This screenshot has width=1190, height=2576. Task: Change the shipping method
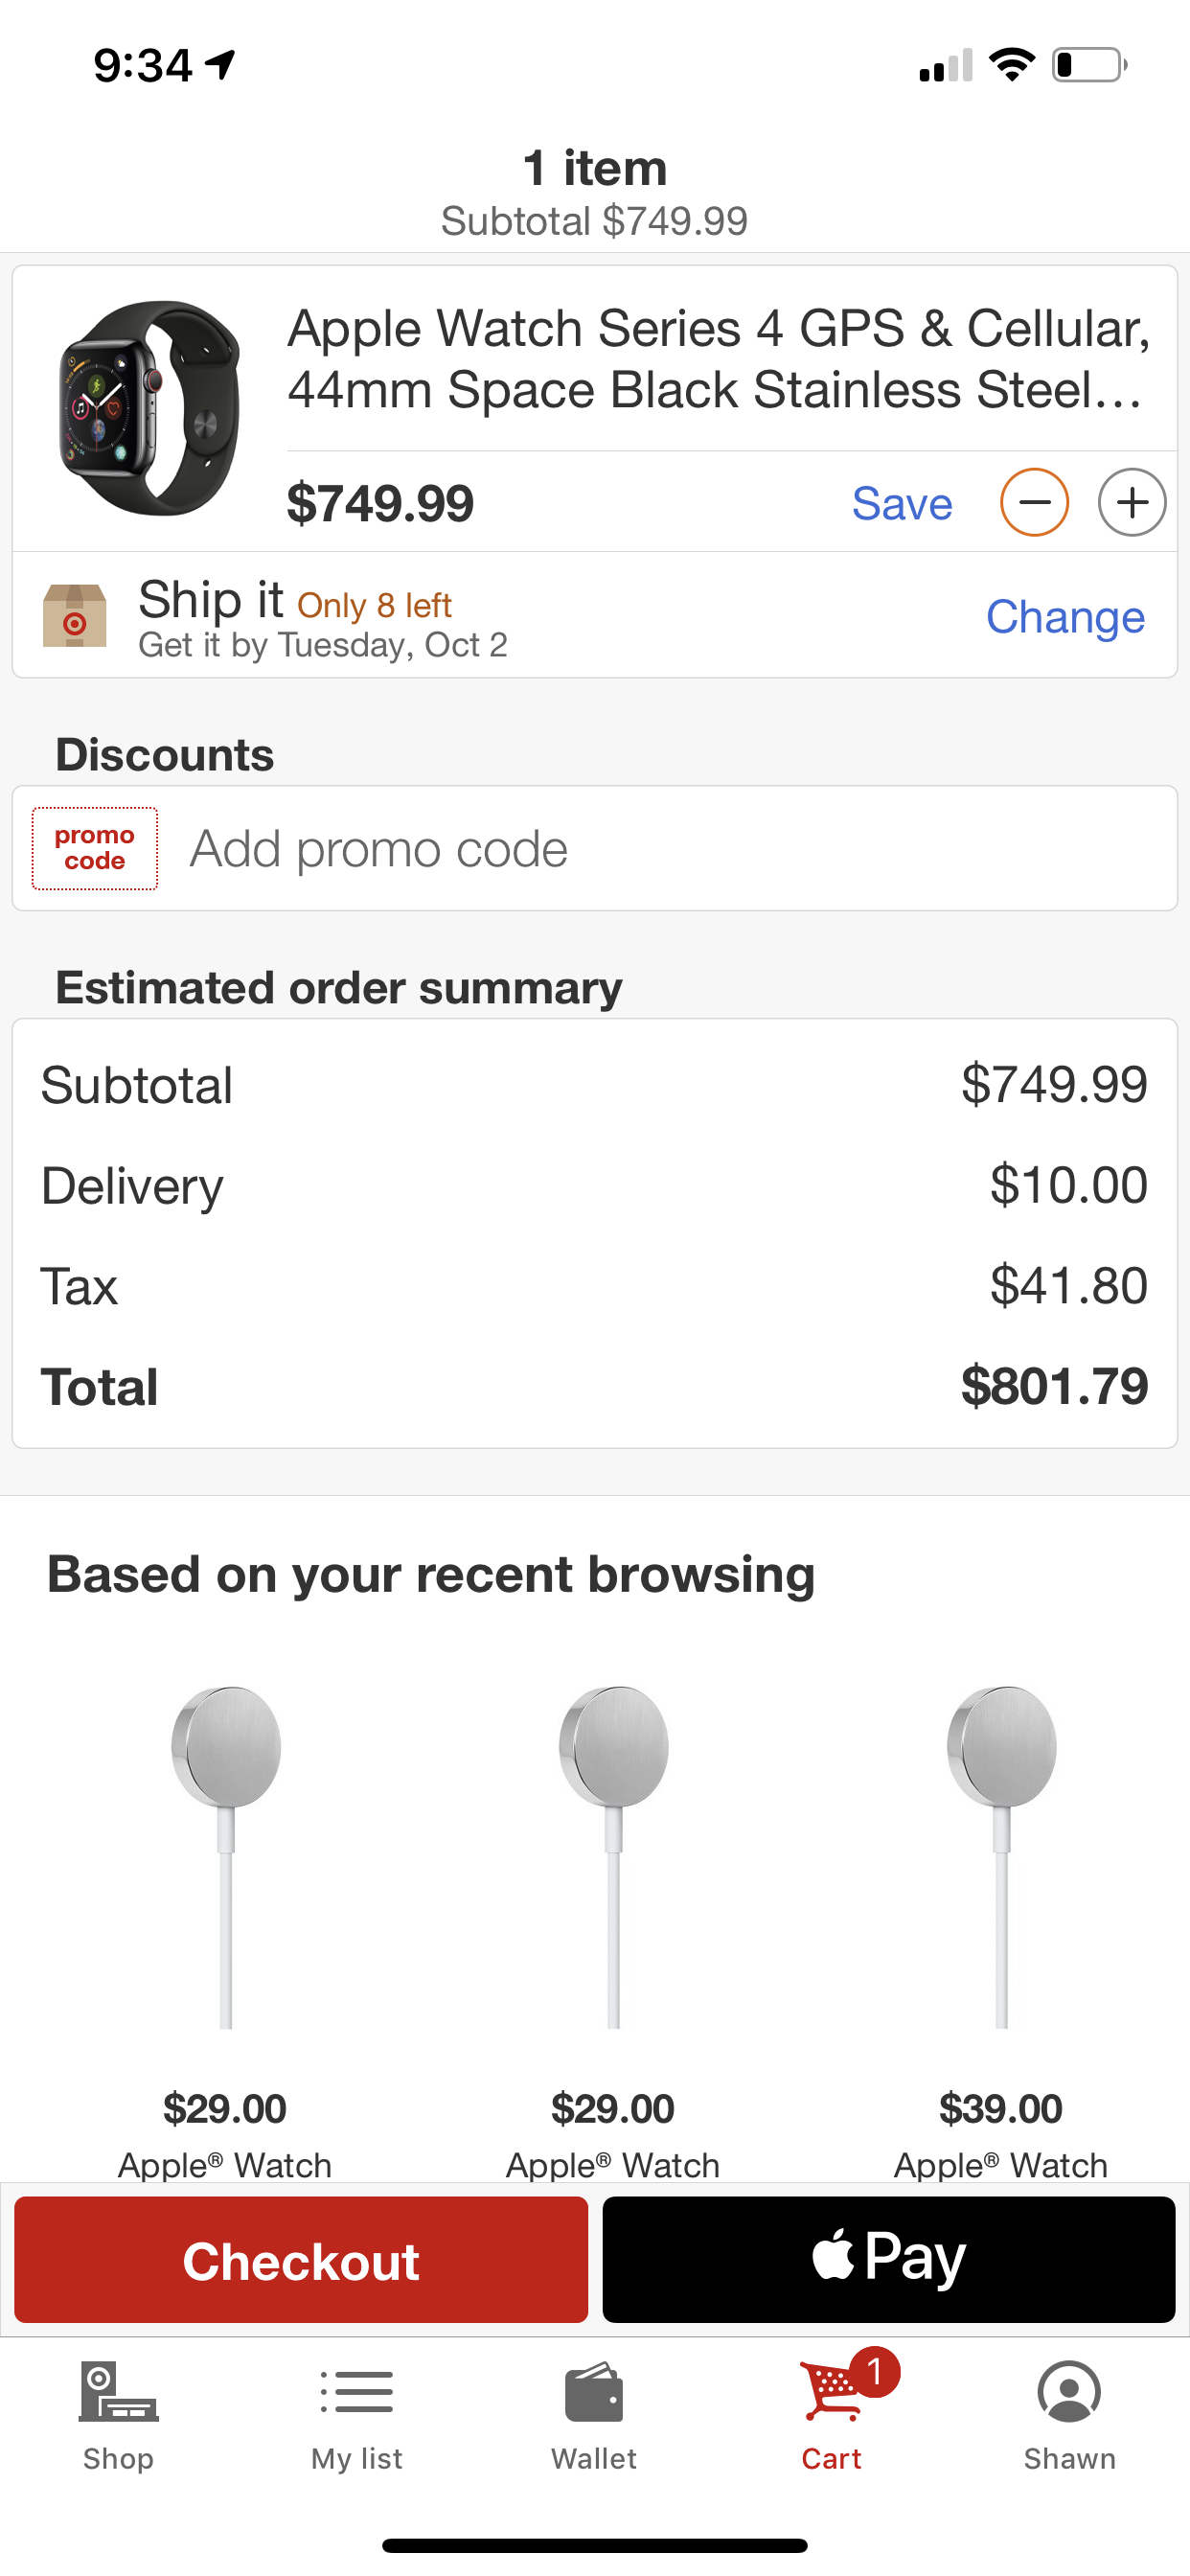(1065, 617)
